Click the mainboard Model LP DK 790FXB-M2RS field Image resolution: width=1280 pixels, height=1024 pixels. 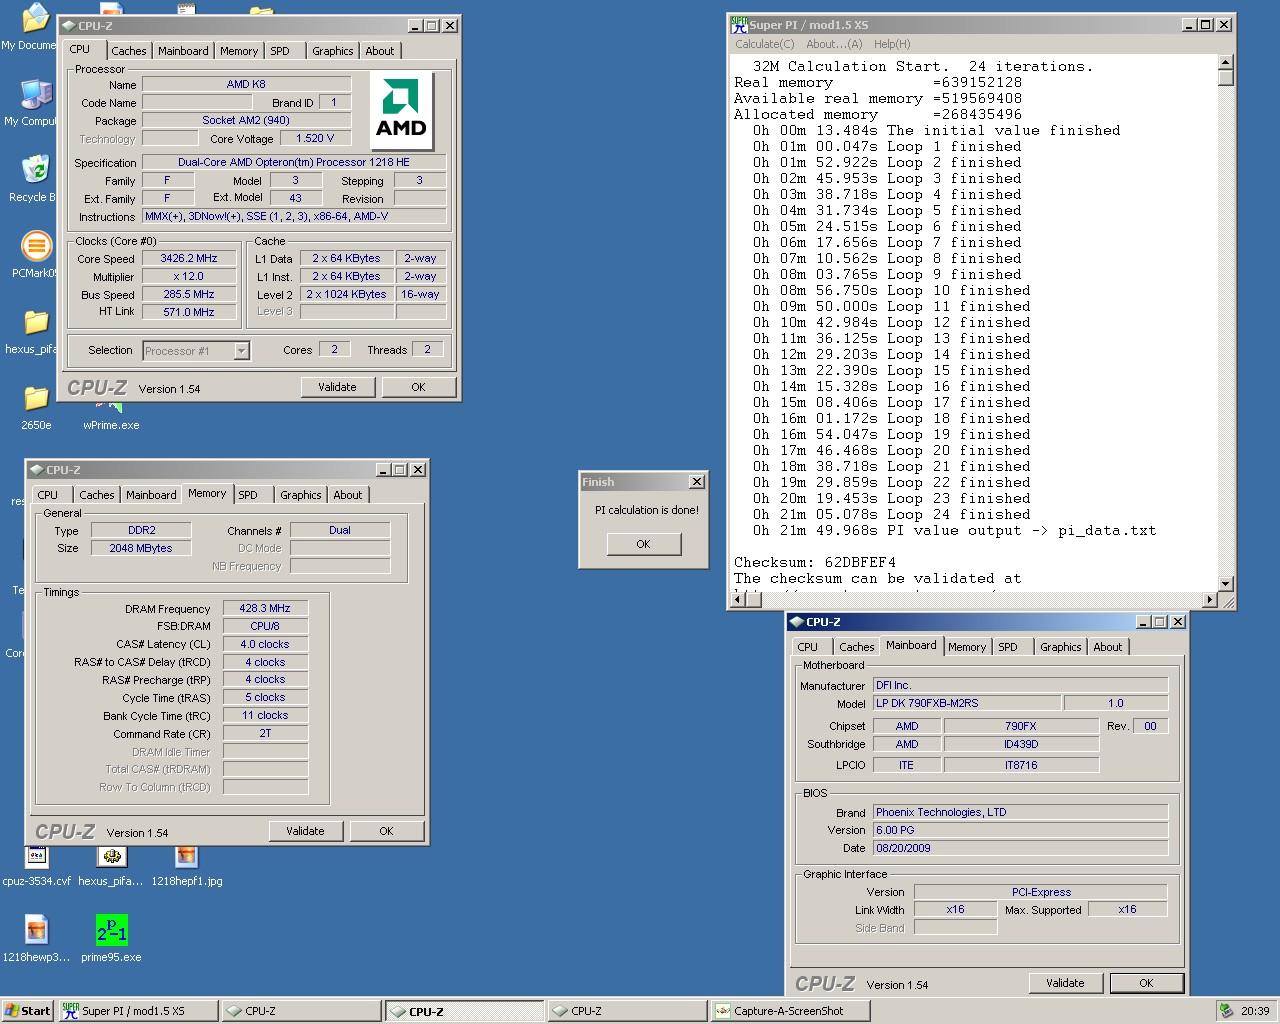tap(966, 703)
